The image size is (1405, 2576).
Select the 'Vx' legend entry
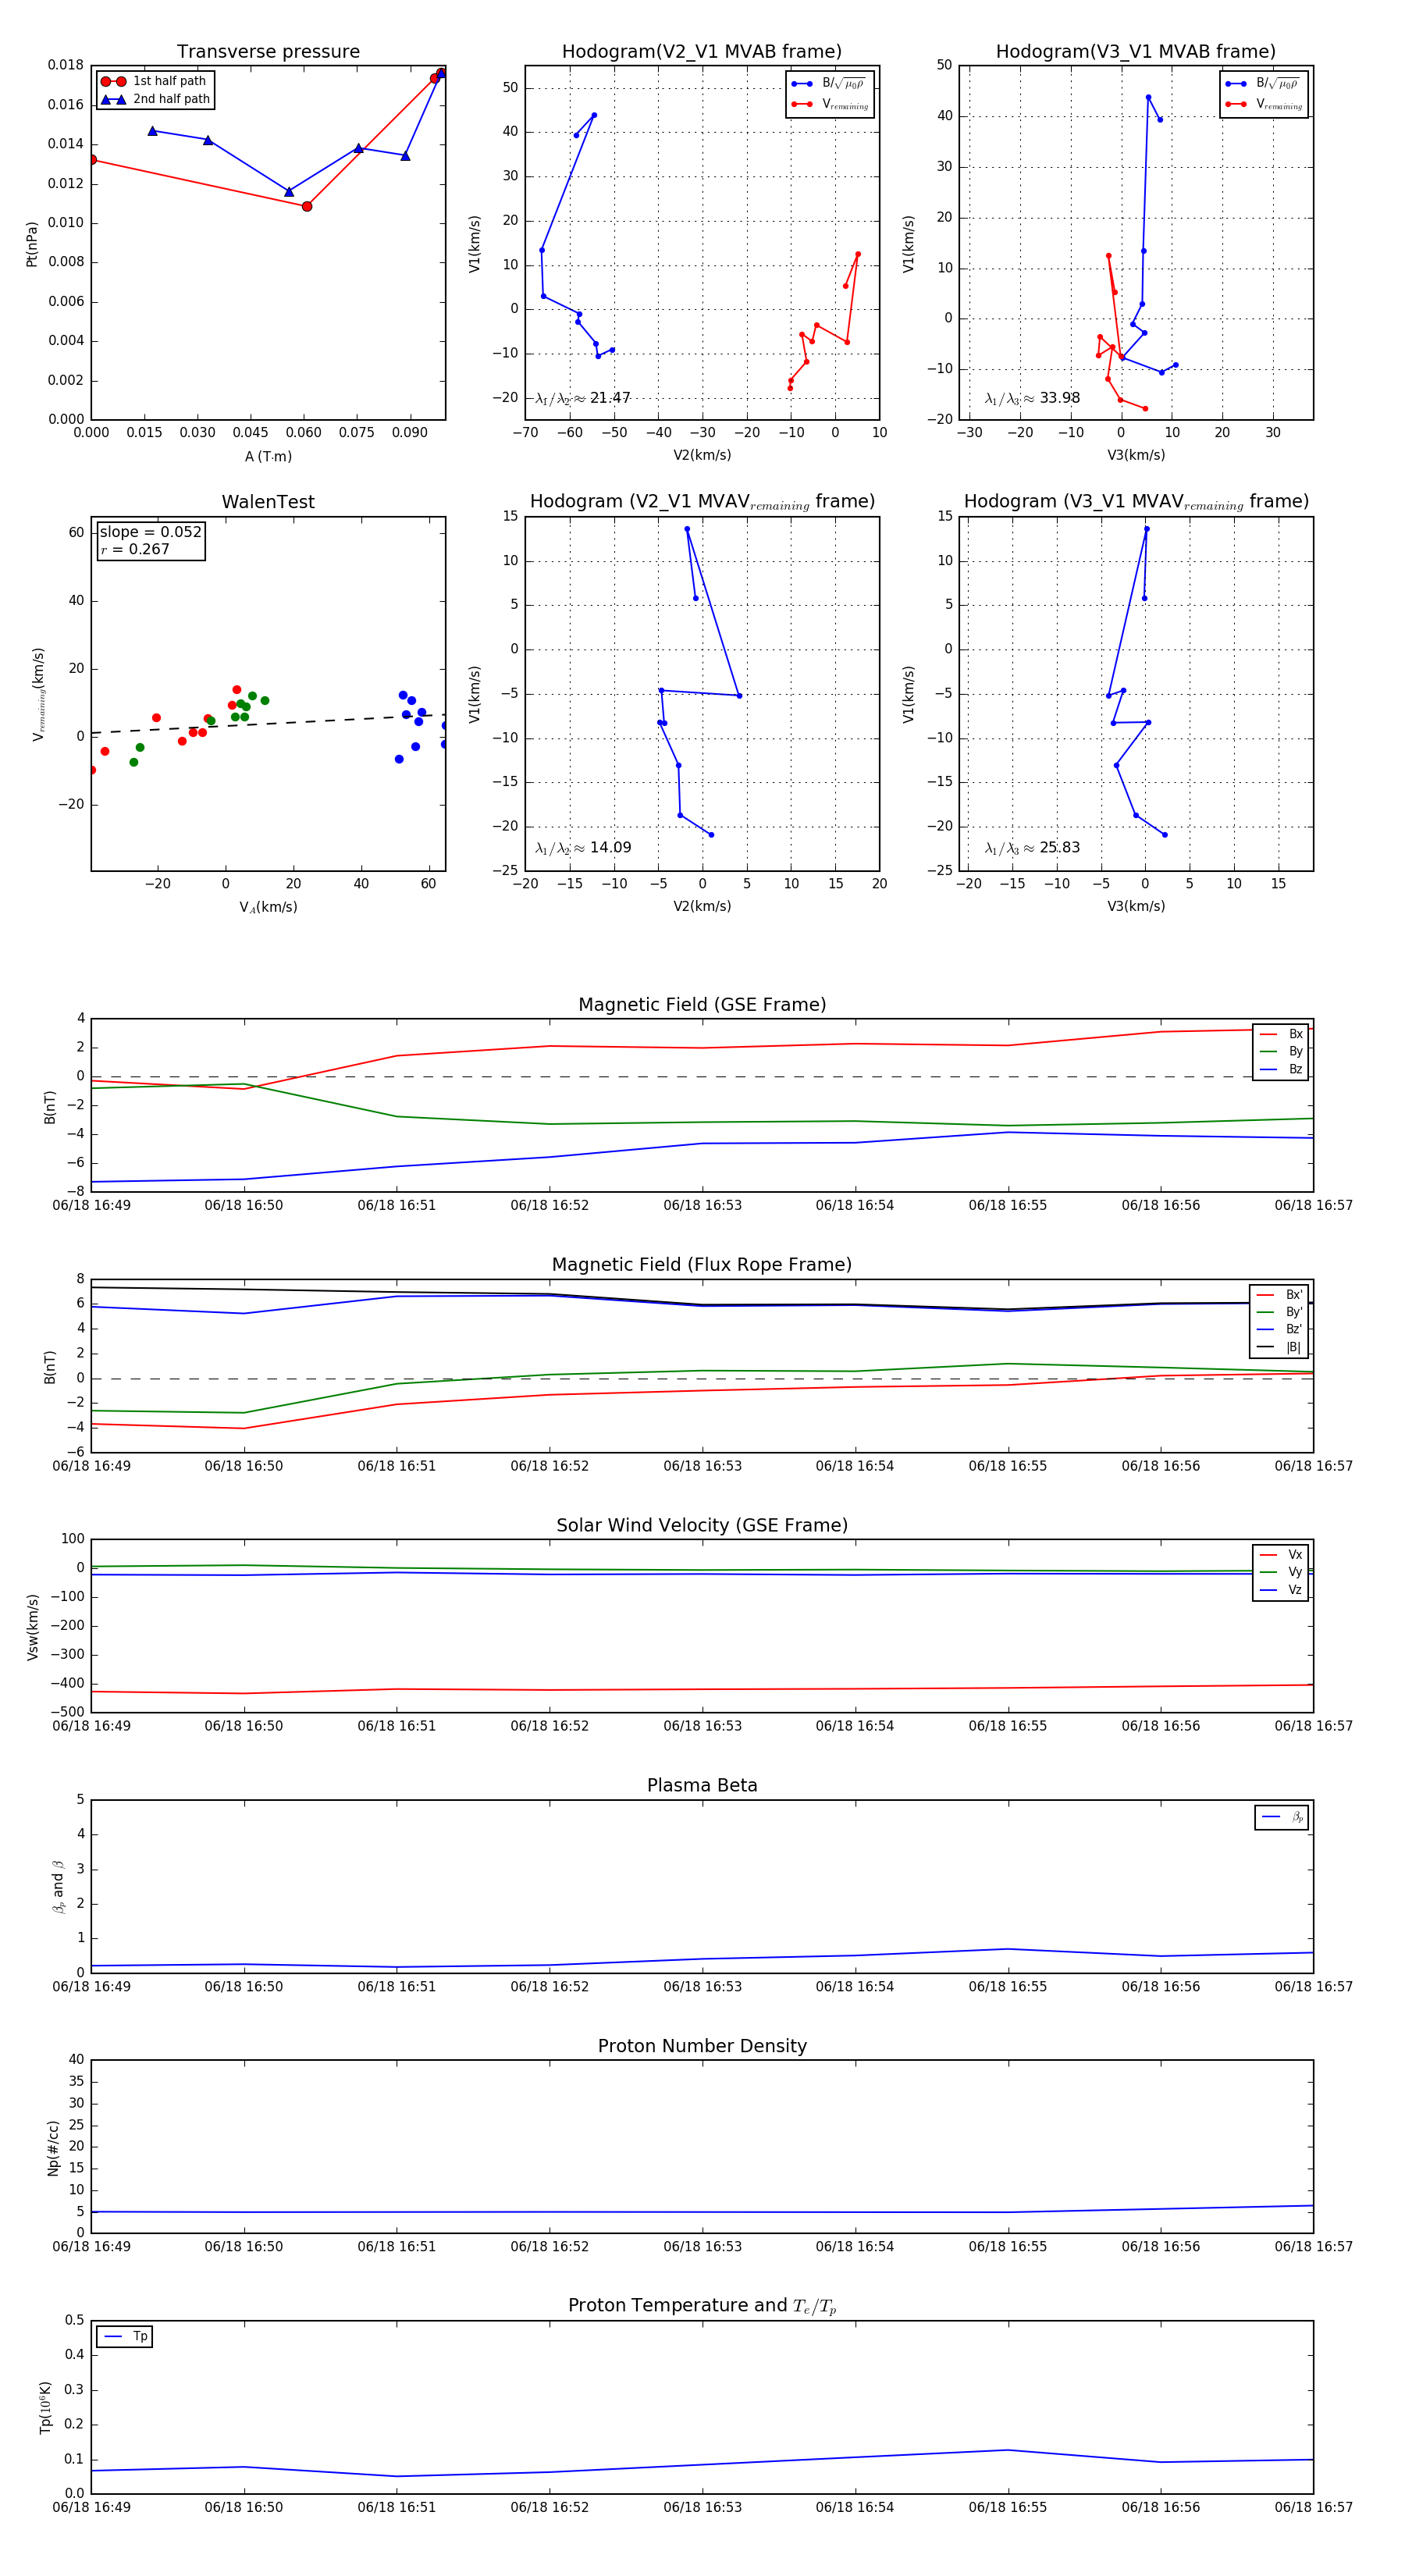[x=1281, y=1555]
